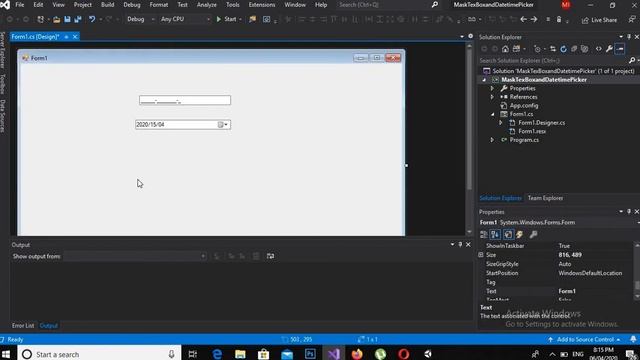
Task: Open the Extensions menu
Action: [262, 5]
